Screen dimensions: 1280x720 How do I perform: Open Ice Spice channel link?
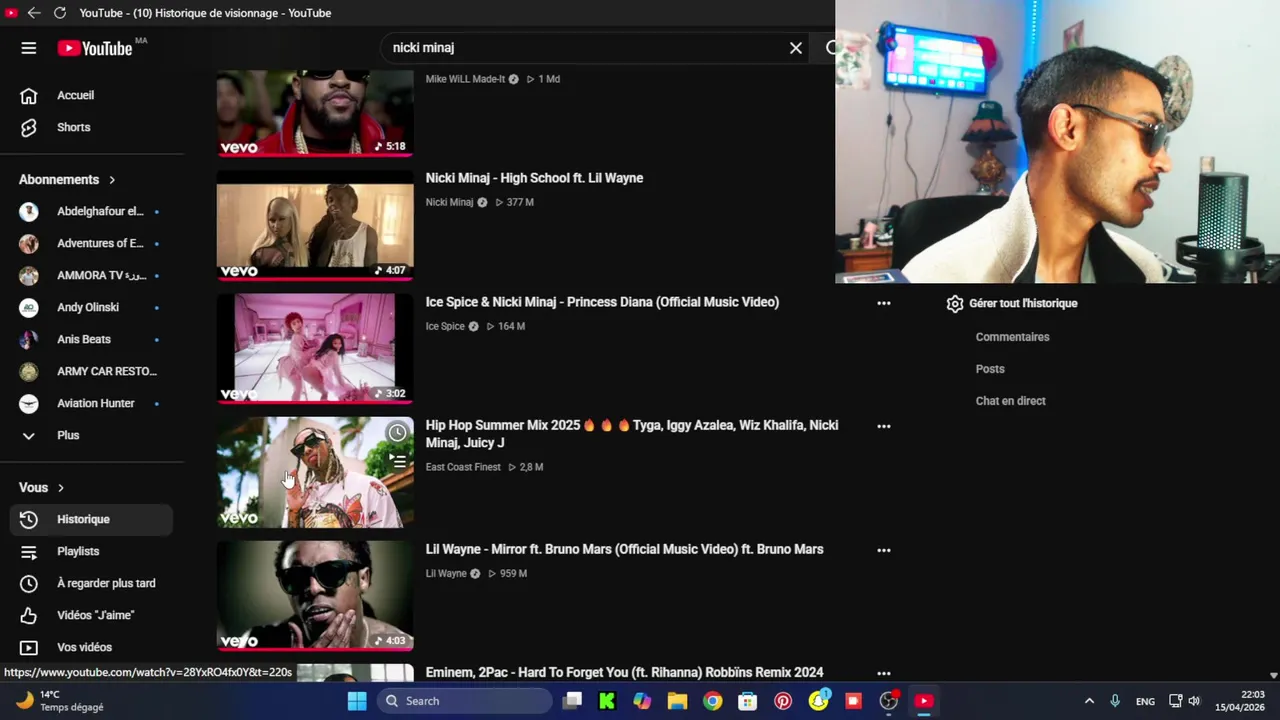coord(445,326)
